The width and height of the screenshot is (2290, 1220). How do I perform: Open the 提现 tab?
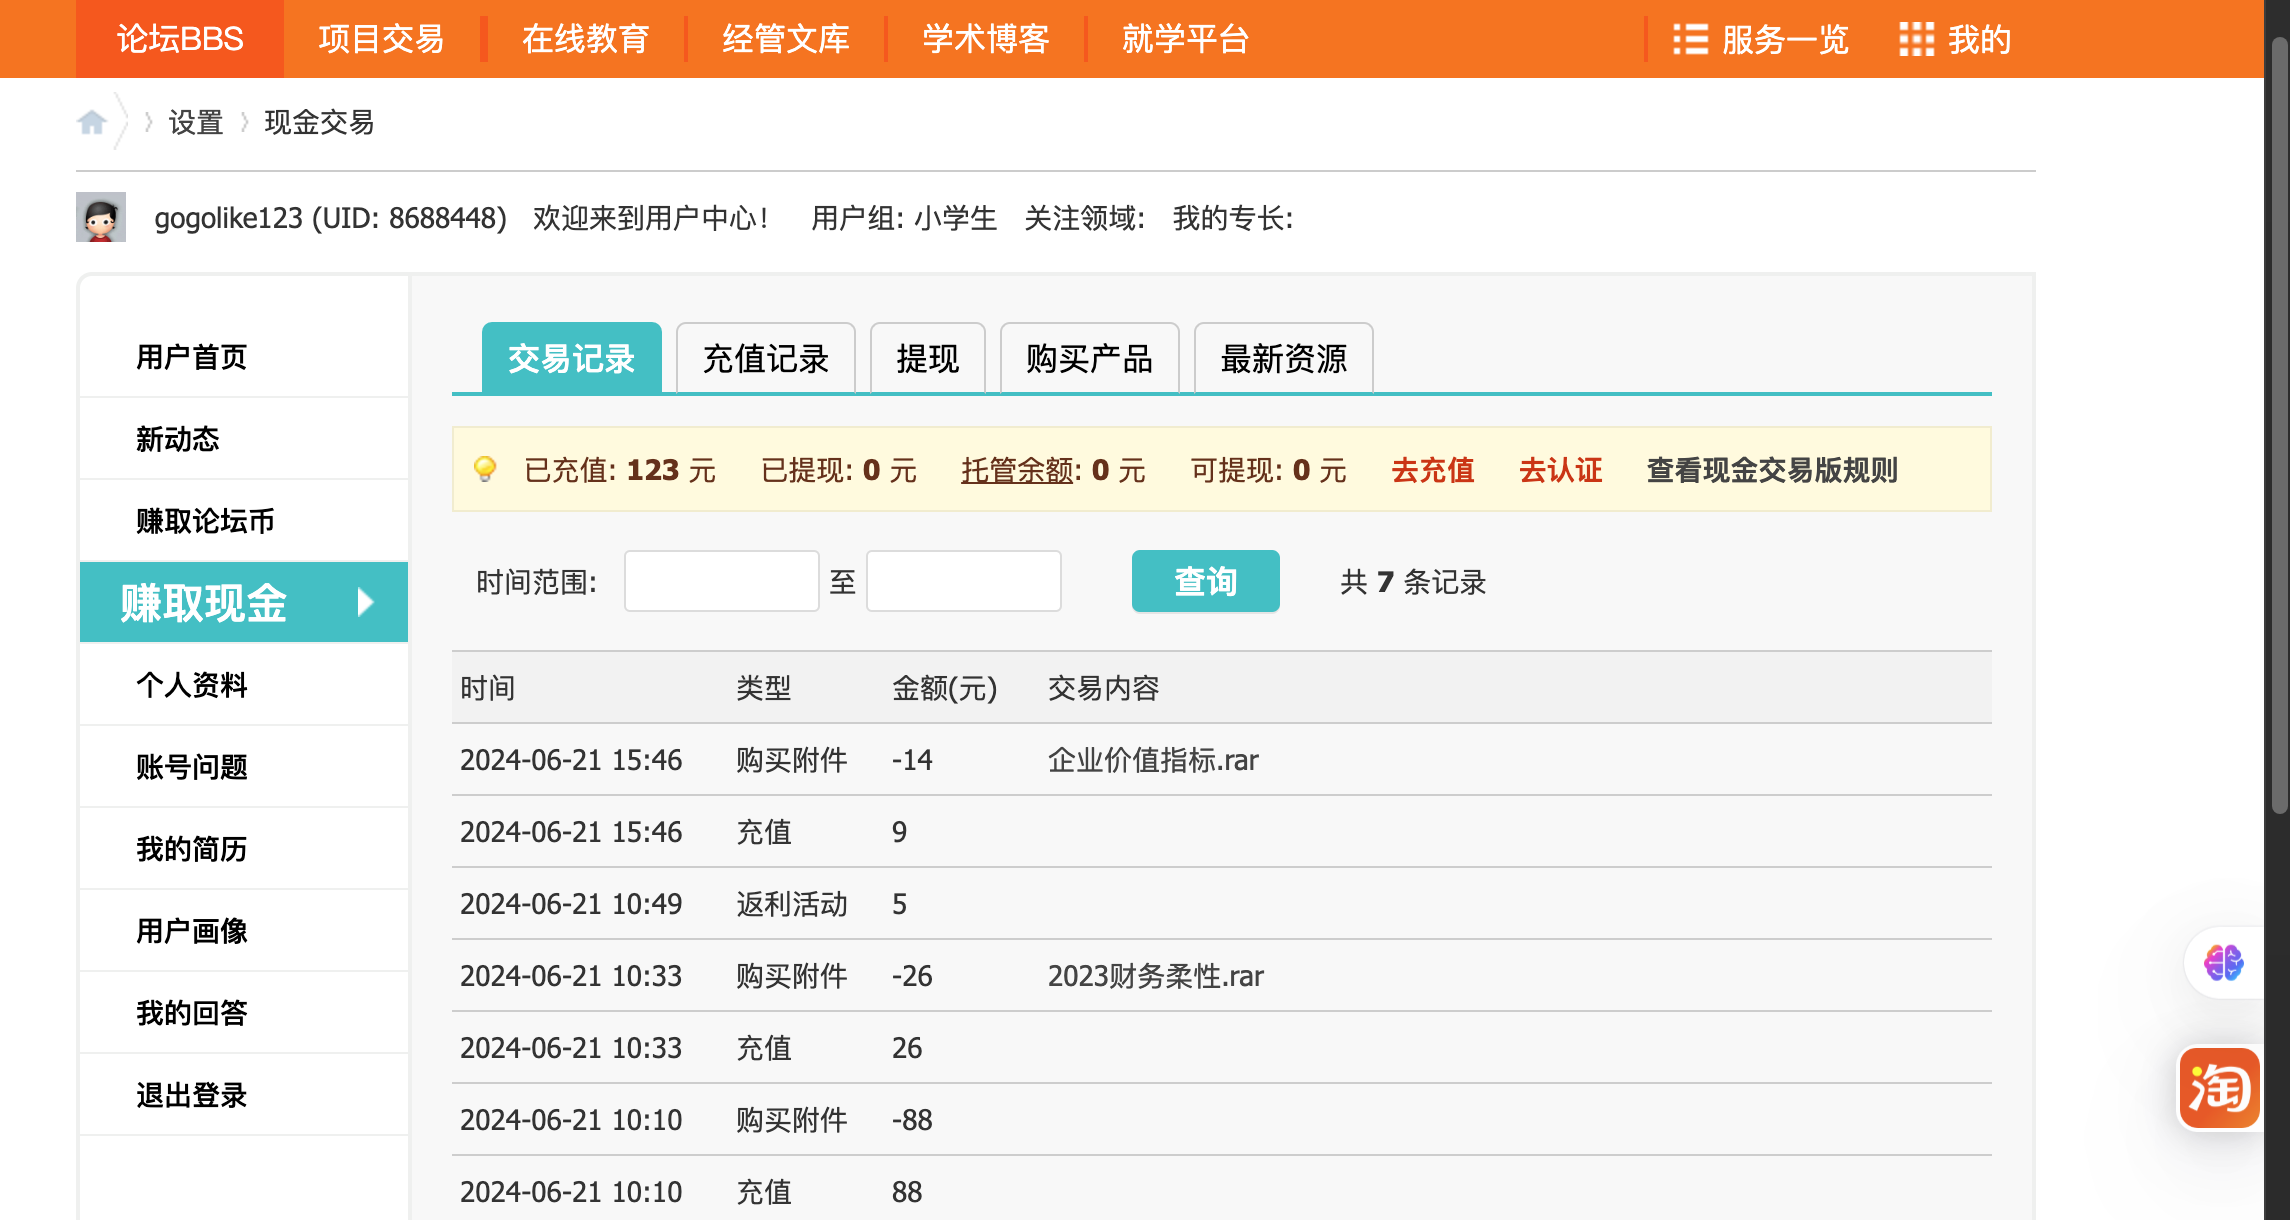point(927,359)
